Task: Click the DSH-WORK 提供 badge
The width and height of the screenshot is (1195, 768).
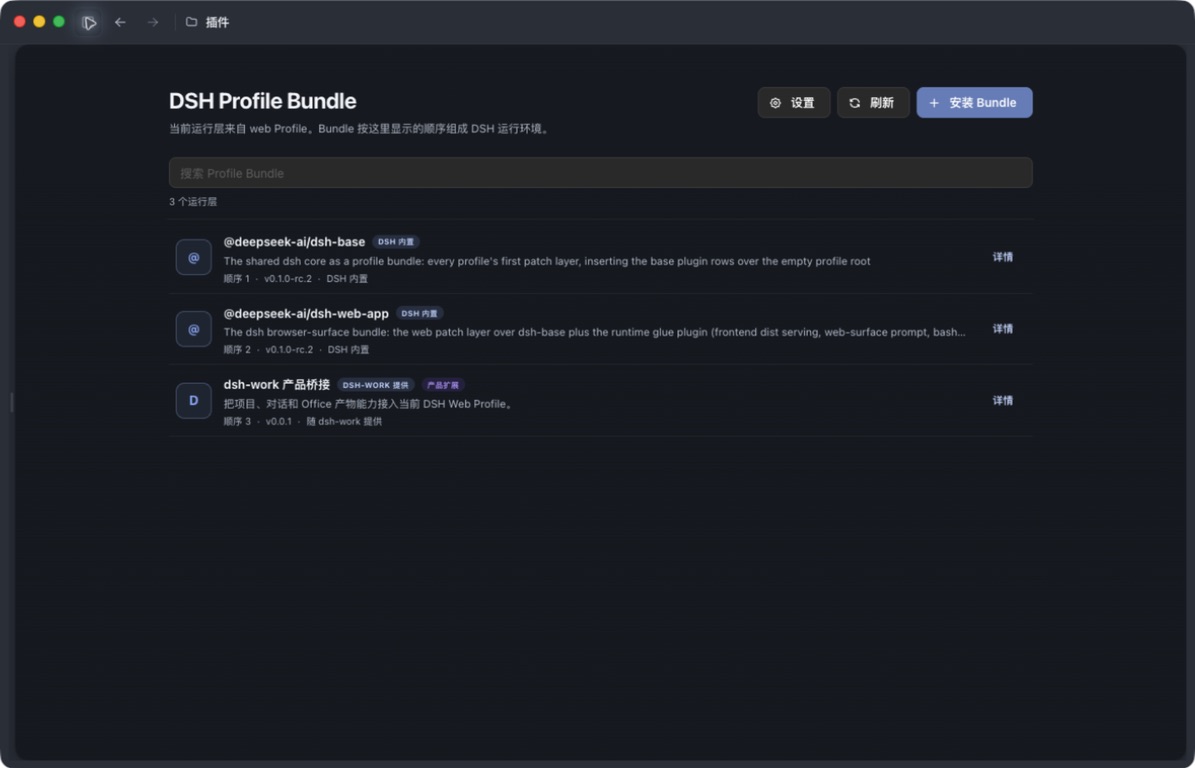Action: [375, 385]
